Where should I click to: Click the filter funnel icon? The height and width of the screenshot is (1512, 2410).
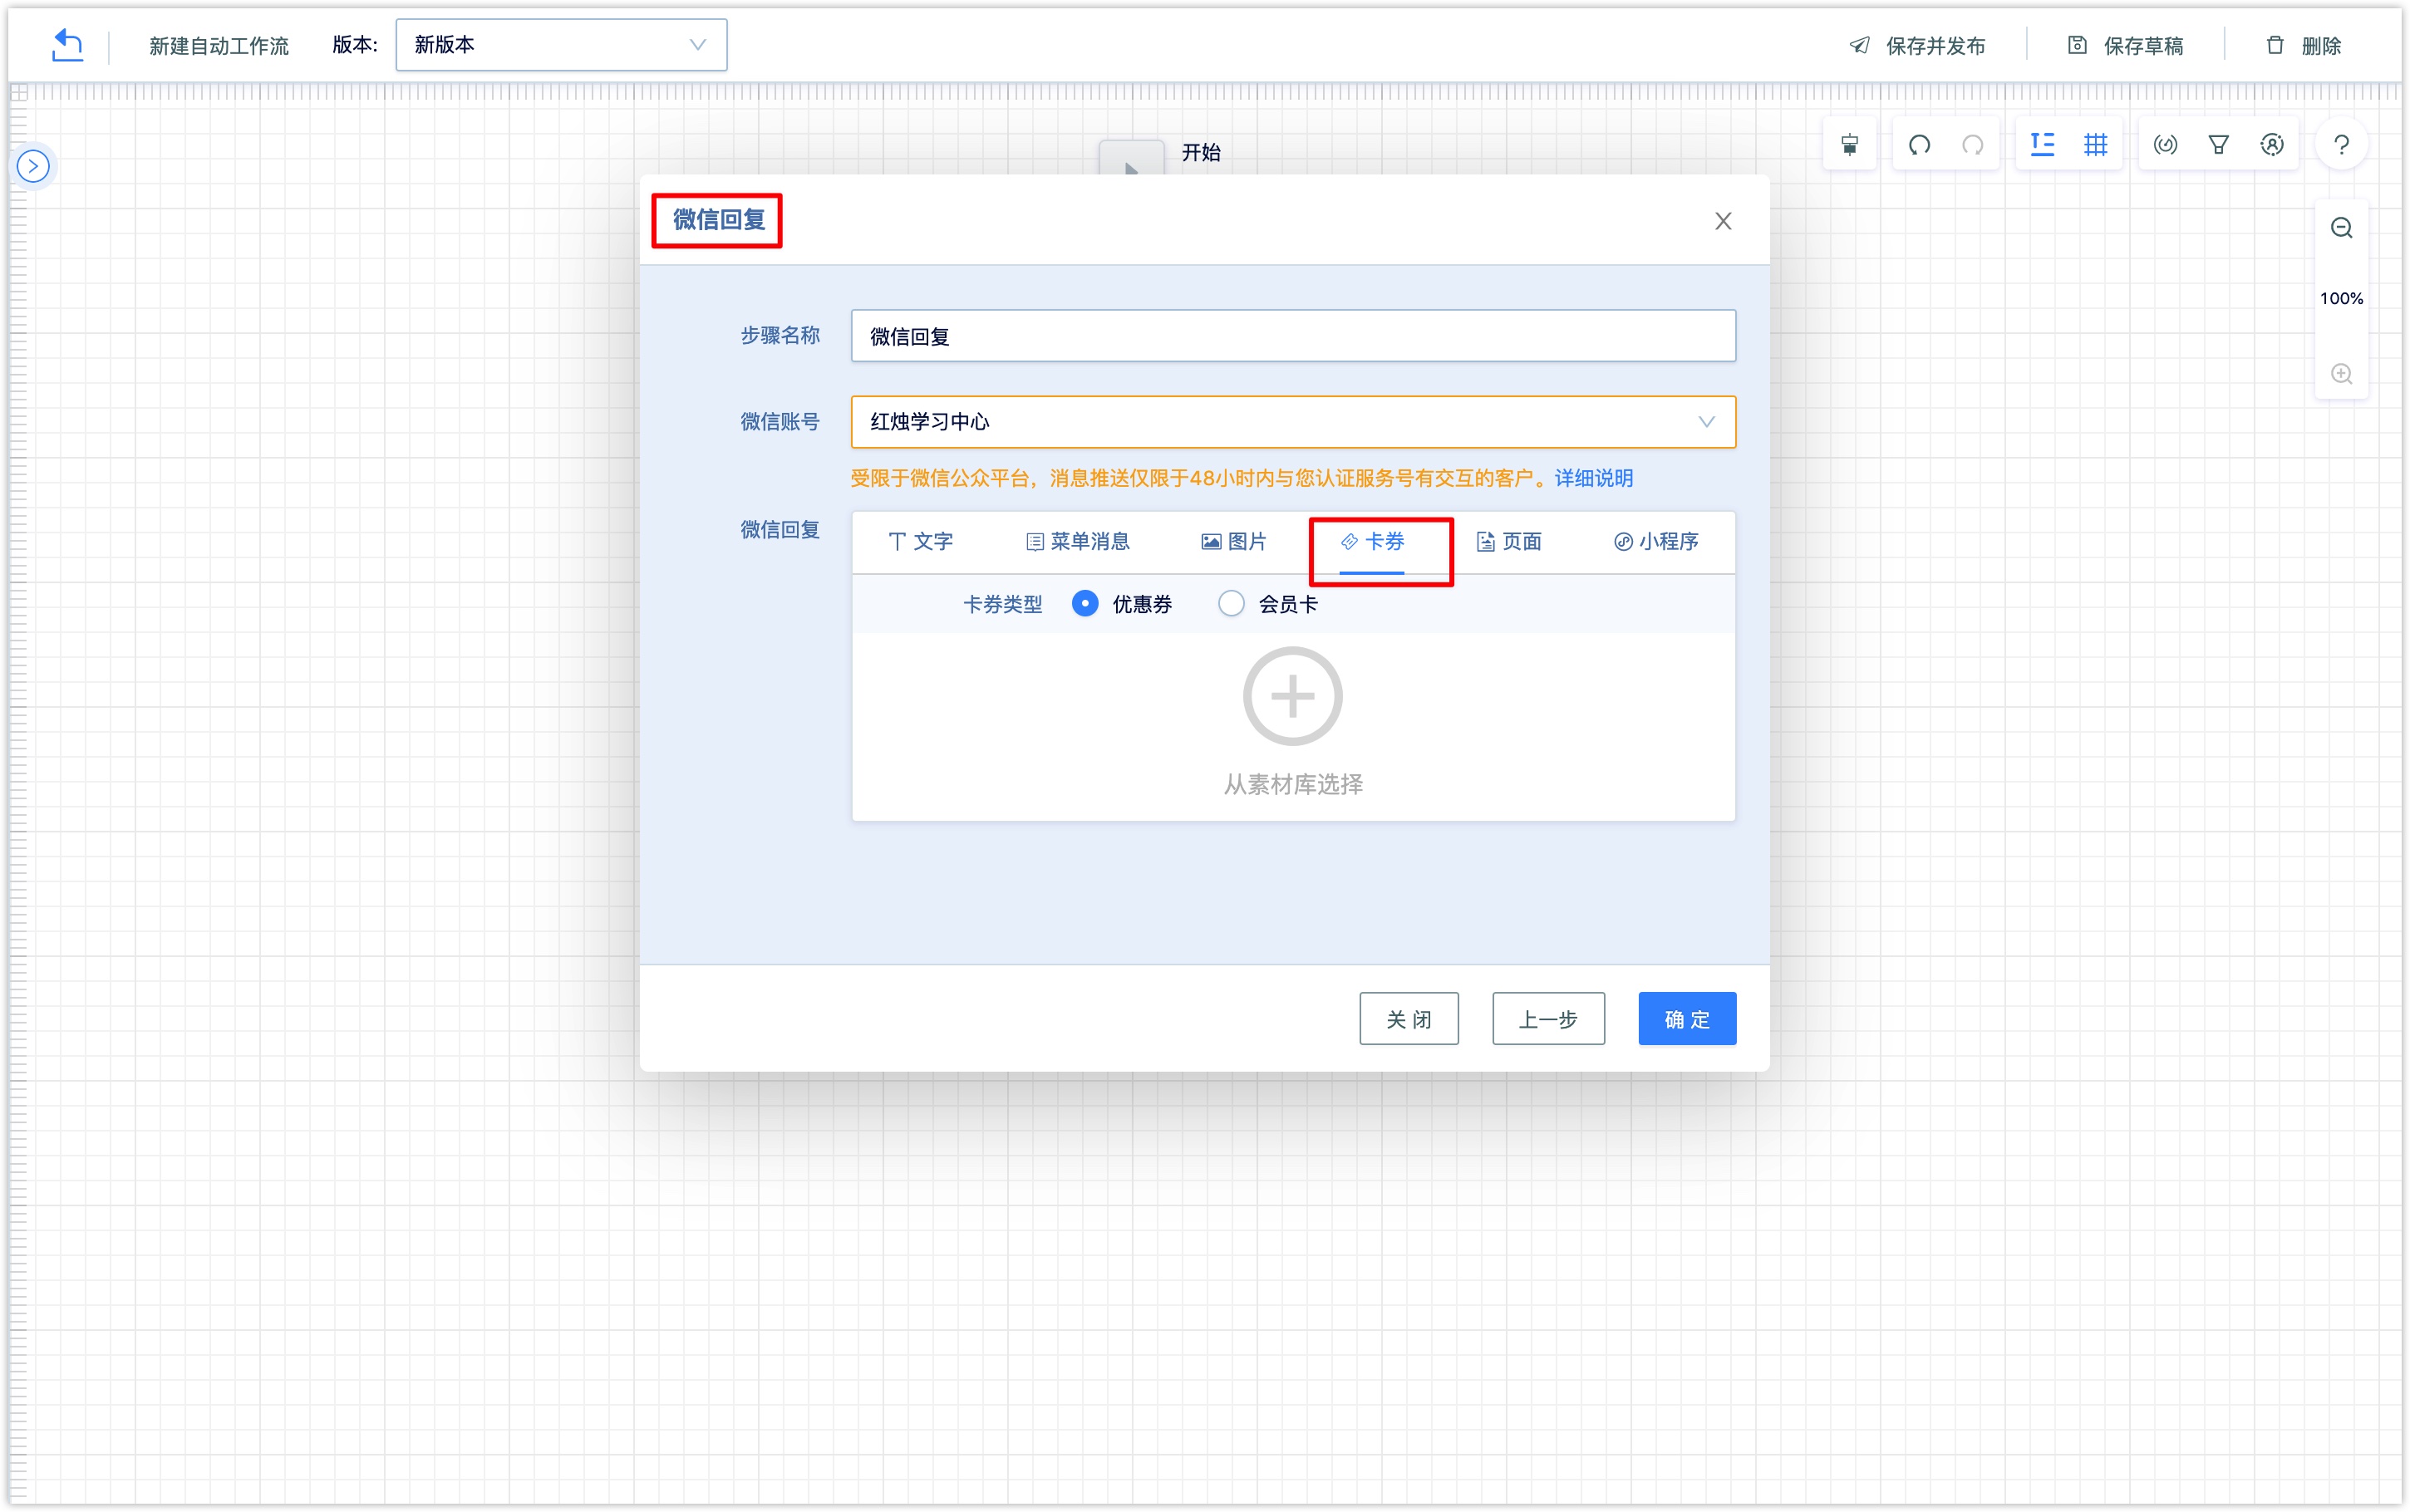tap(2218, 145)
